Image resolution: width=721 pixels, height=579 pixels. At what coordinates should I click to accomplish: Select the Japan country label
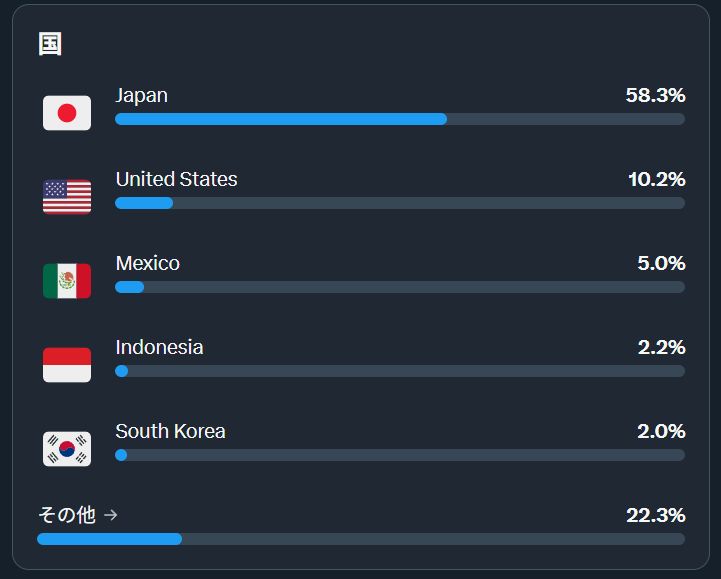(141, 96)
